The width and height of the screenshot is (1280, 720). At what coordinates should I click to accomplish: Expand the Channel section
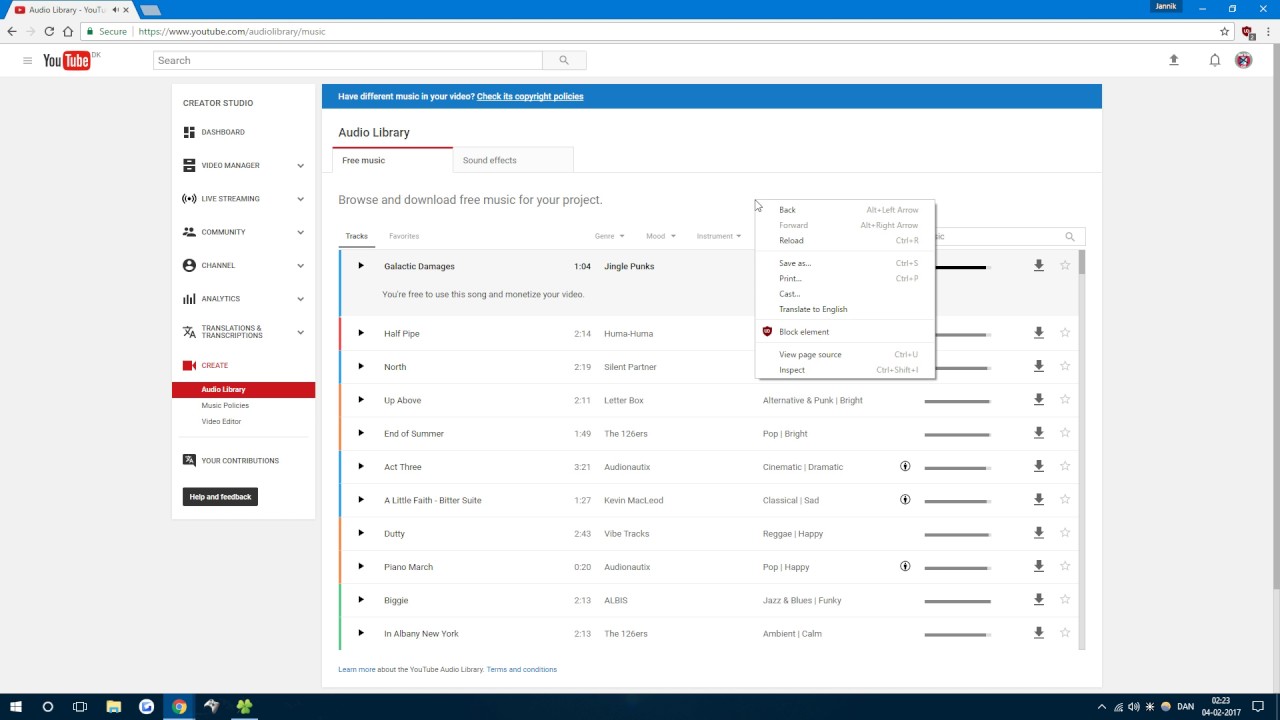pos(300,266)
